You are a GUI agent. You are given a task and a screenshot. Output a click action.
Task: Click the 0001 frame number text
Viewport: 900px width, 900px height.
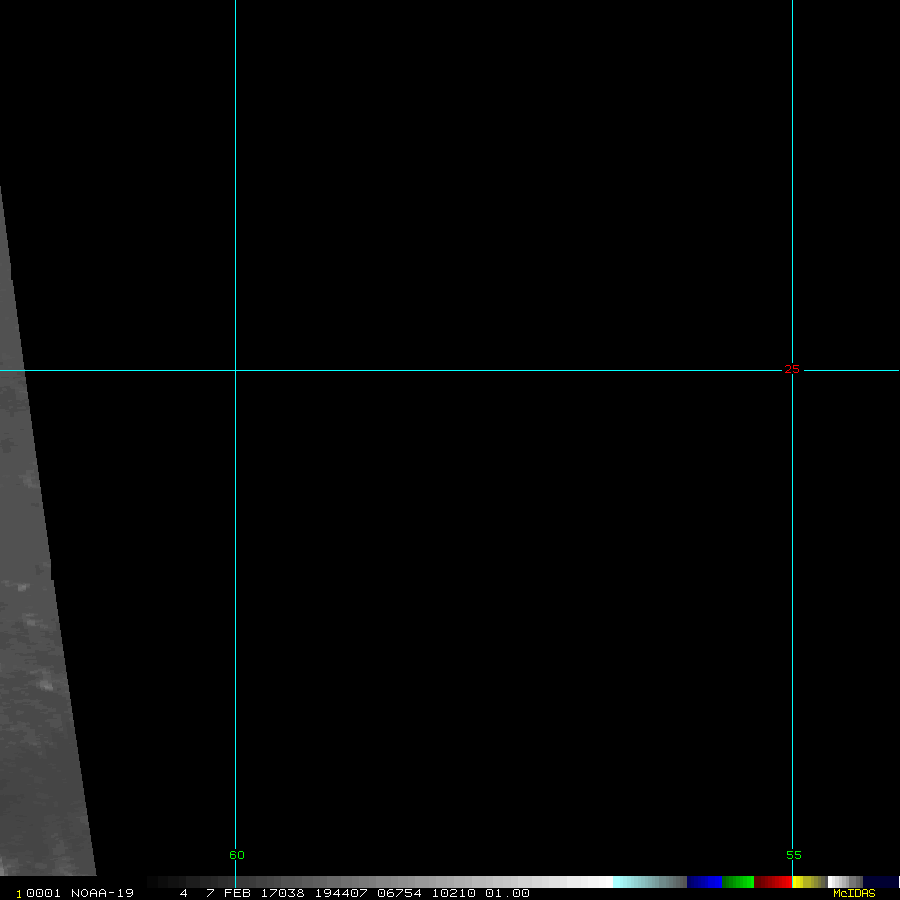(x=43, y=893)
